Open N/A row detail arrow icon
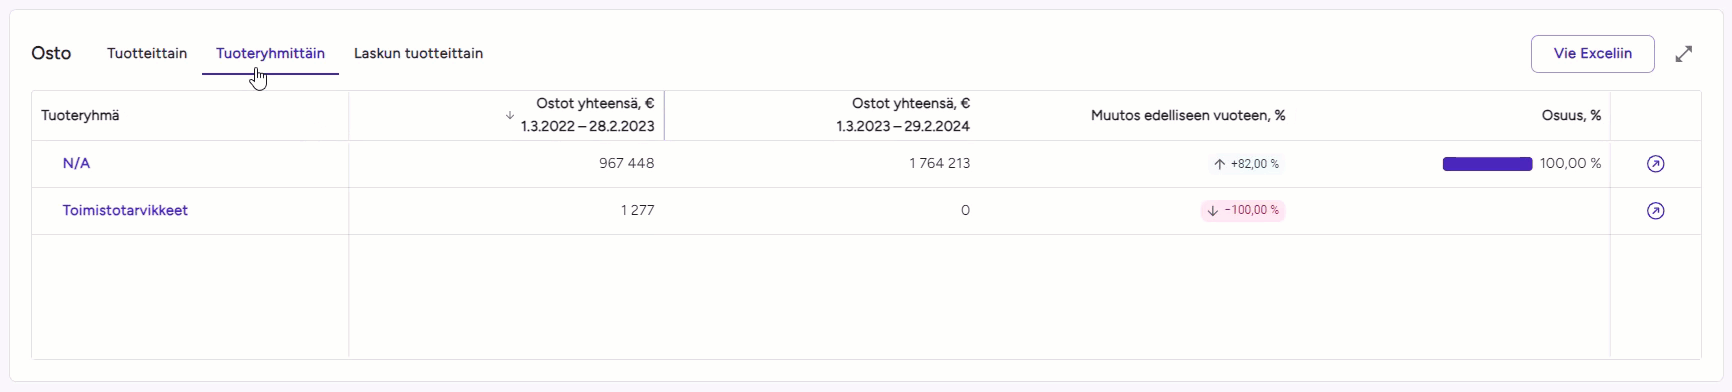This screenshot has height=392, width=1732. tap(1655, 164)
